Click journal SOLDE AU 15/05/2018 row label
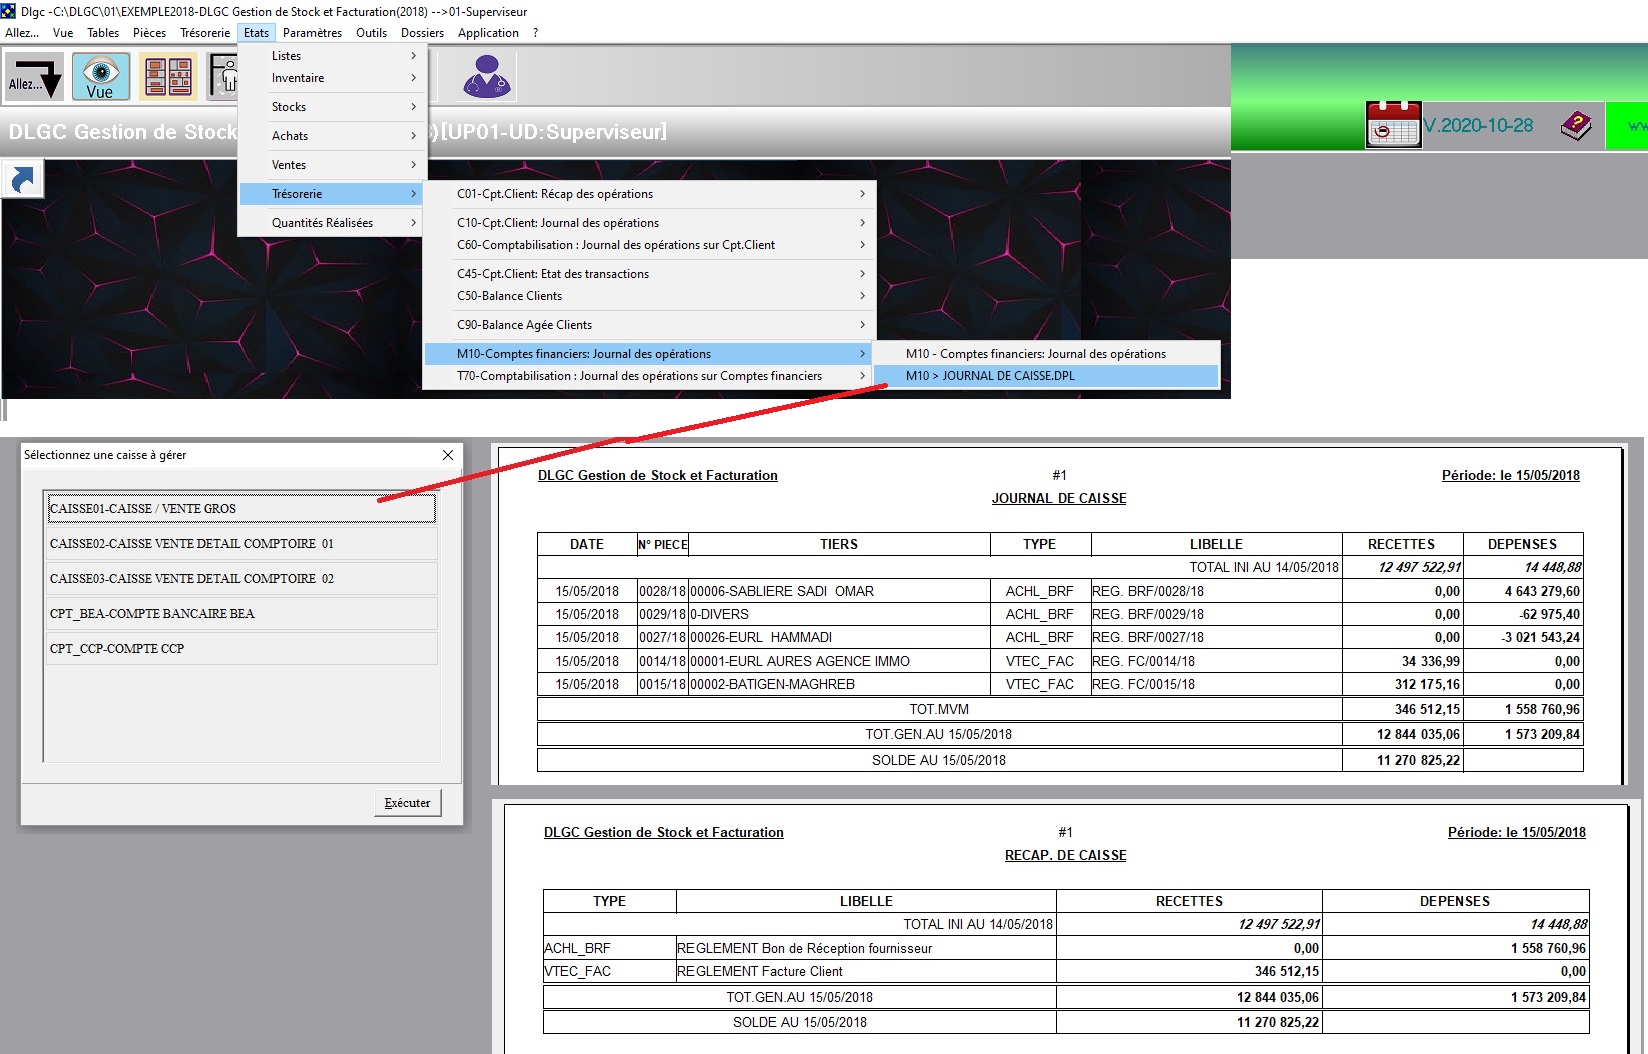 [x=939, y=760]
